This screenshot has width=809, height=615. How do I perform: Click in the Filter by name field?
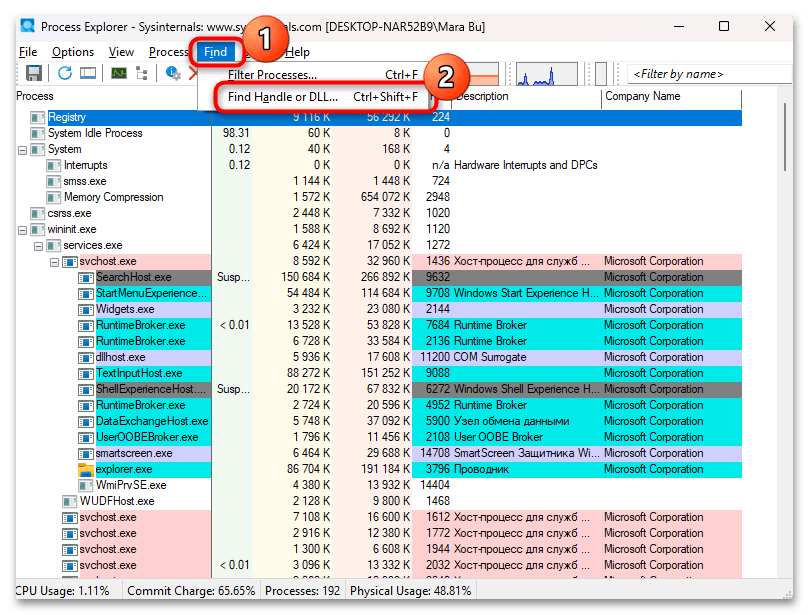[709, 74]
